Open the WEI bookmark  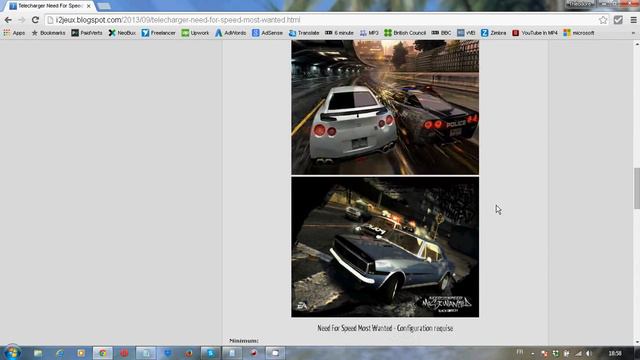coord(466,33)
